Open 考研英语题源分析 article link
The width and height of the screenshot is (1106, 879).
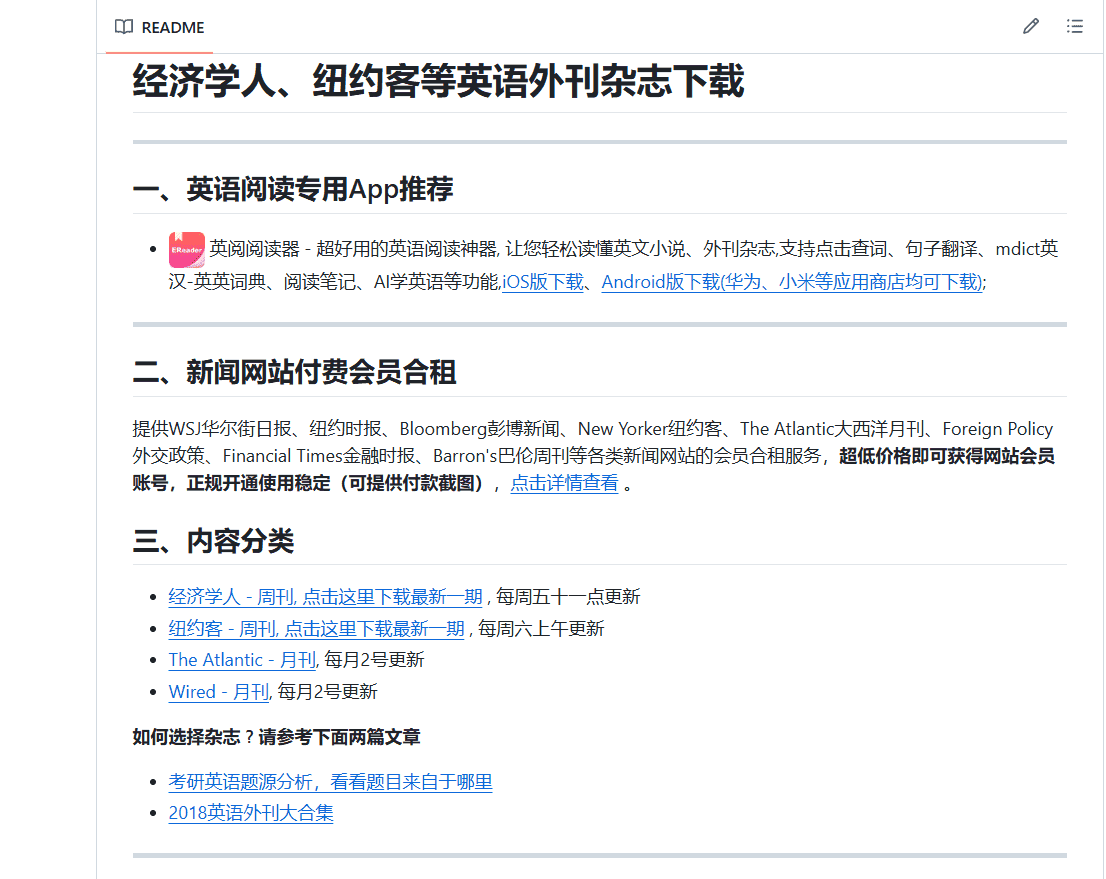[330, 782]
